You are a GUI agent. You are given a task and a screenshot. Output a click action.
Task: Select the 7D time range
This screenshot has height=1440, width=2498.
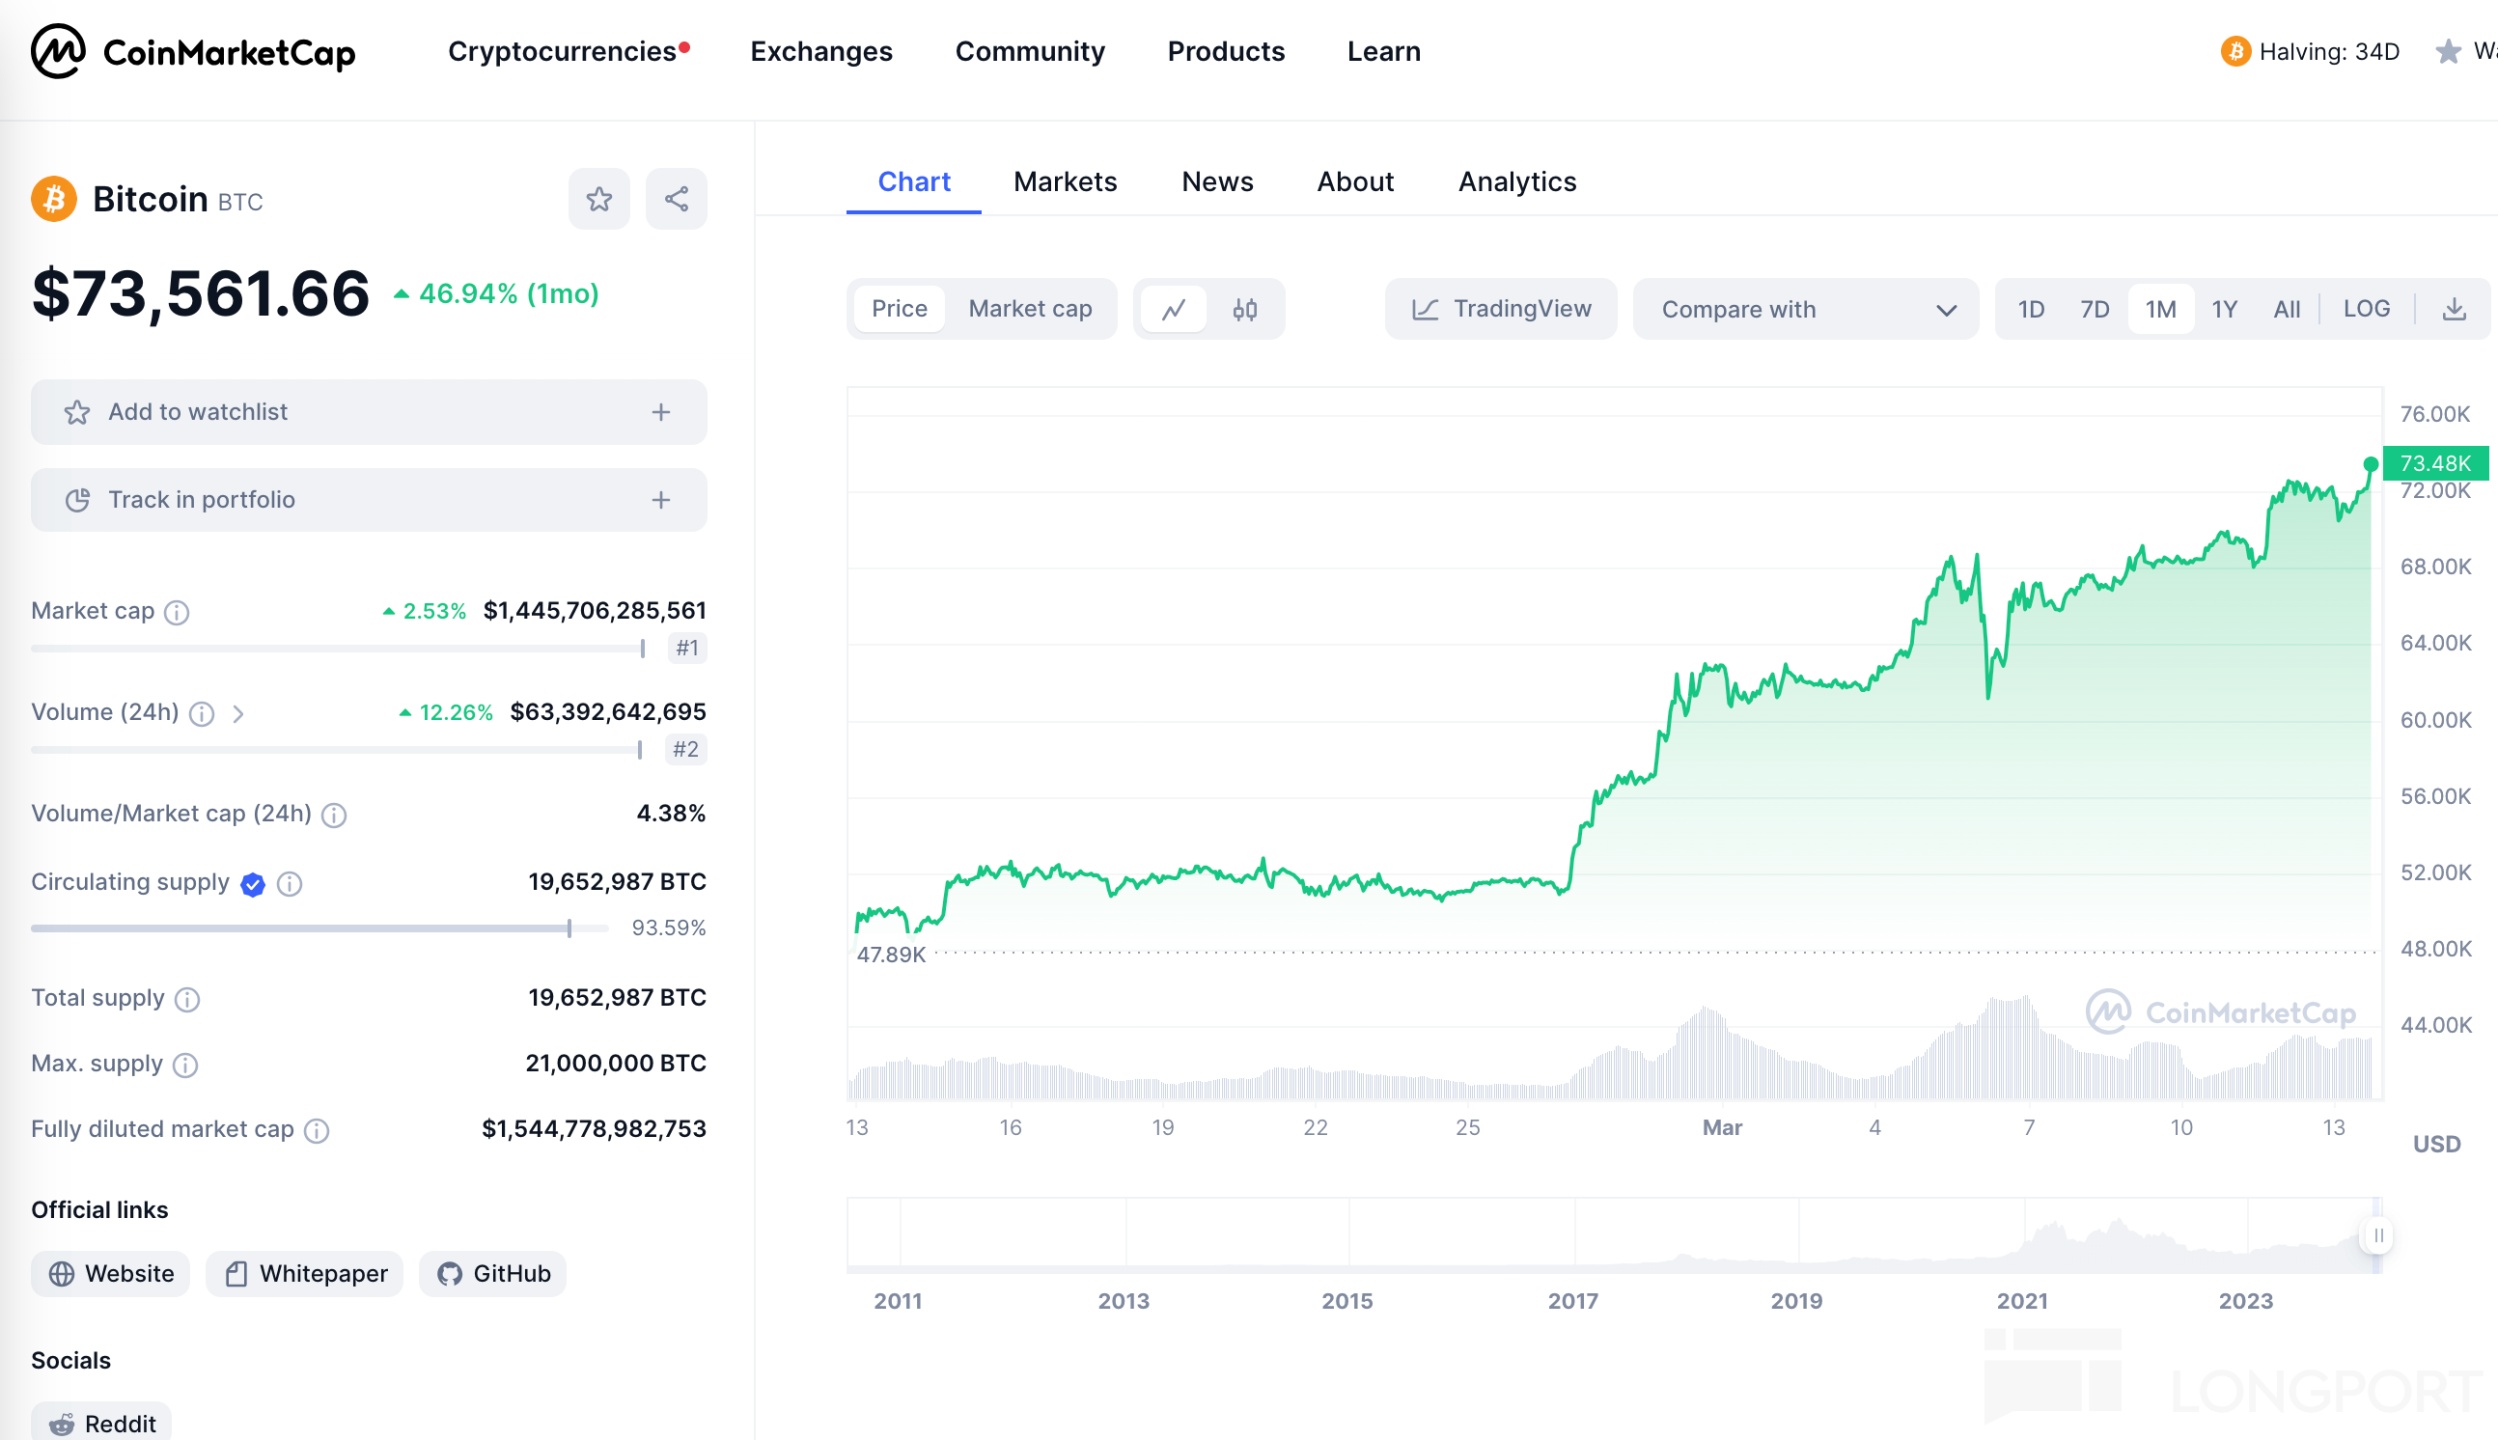coord(2094,309)
